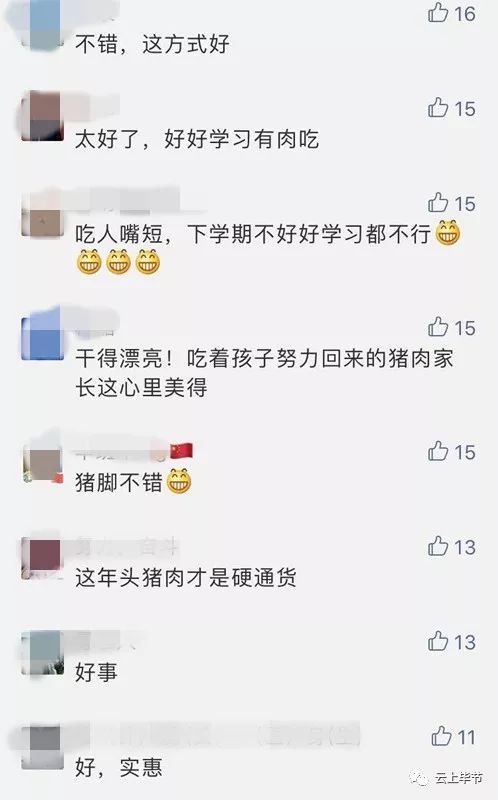This screenshot has width=498, height=800.
Task: Tap thumbs-up on 干得漂亮 comment
Action: [438, 327]
